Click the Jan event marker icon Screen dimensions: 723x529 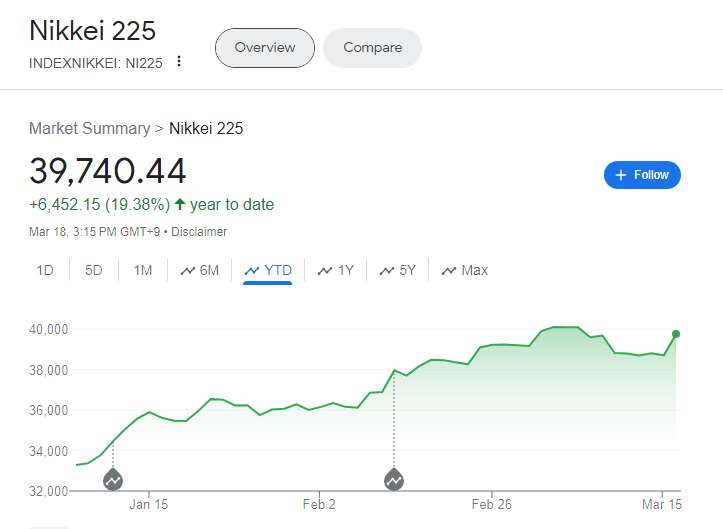[113, 480]
